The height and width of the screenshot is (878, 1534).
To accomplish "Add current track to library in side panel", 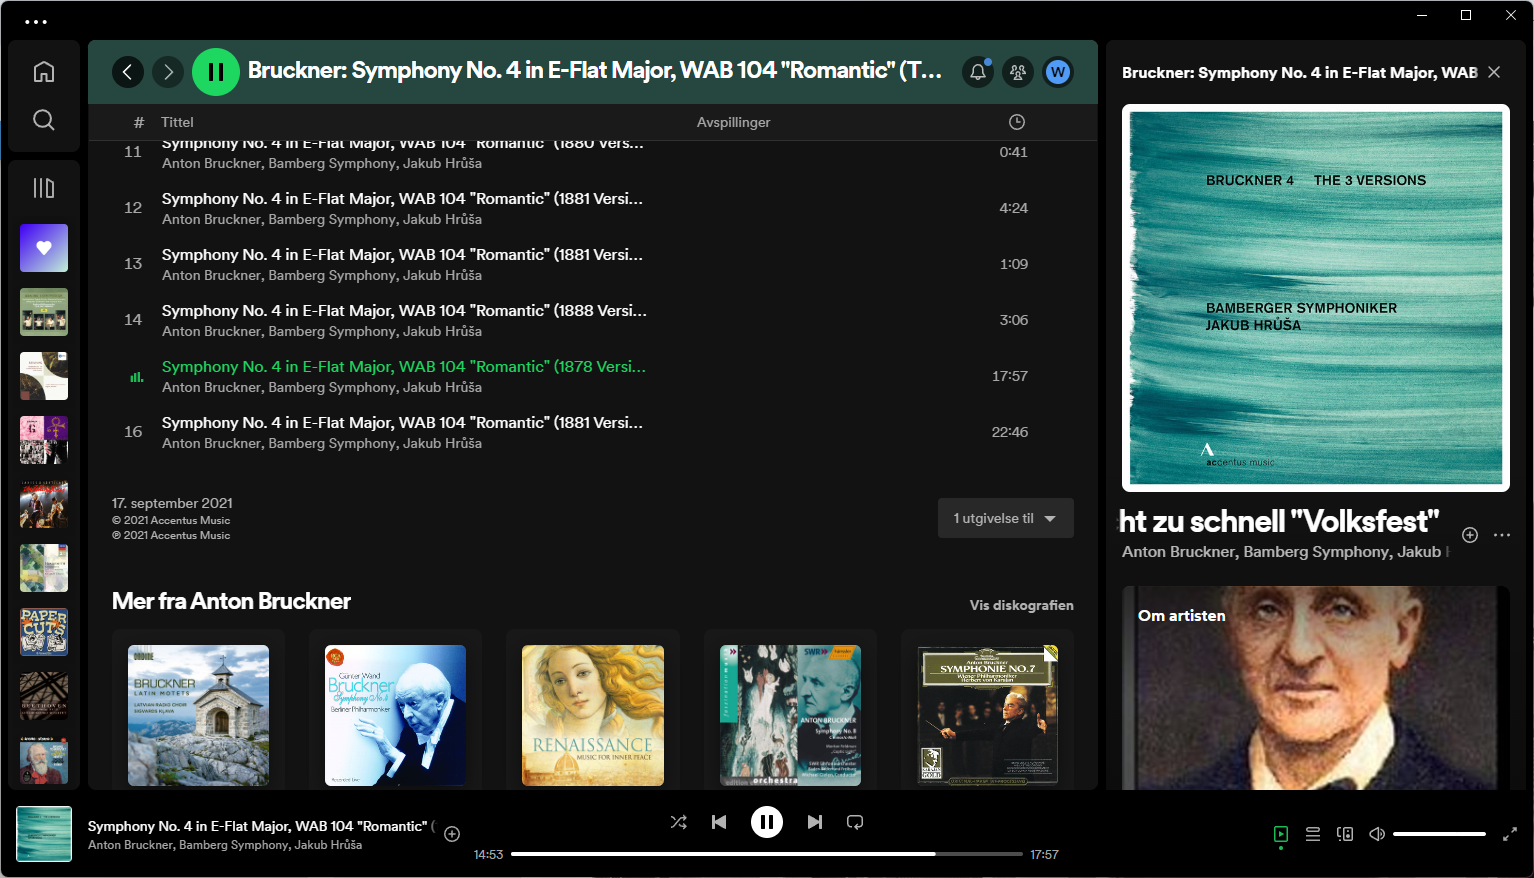I will (x=1470, y=535).
